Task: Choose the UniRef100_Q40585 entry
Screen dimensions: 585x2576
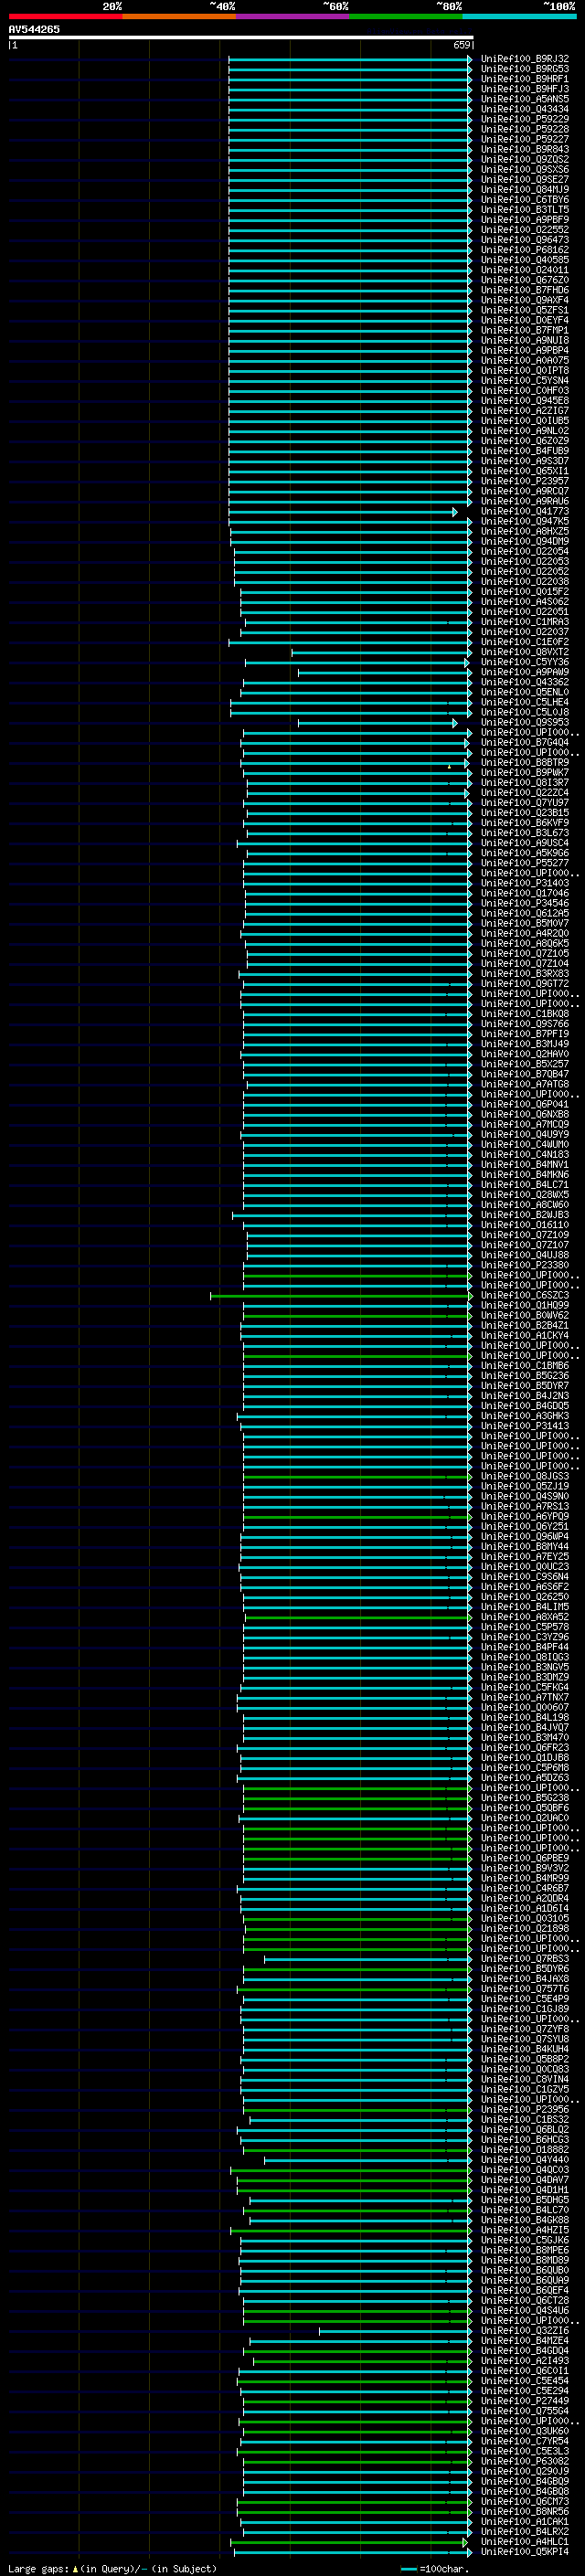Action: click(x=525, y=260)
